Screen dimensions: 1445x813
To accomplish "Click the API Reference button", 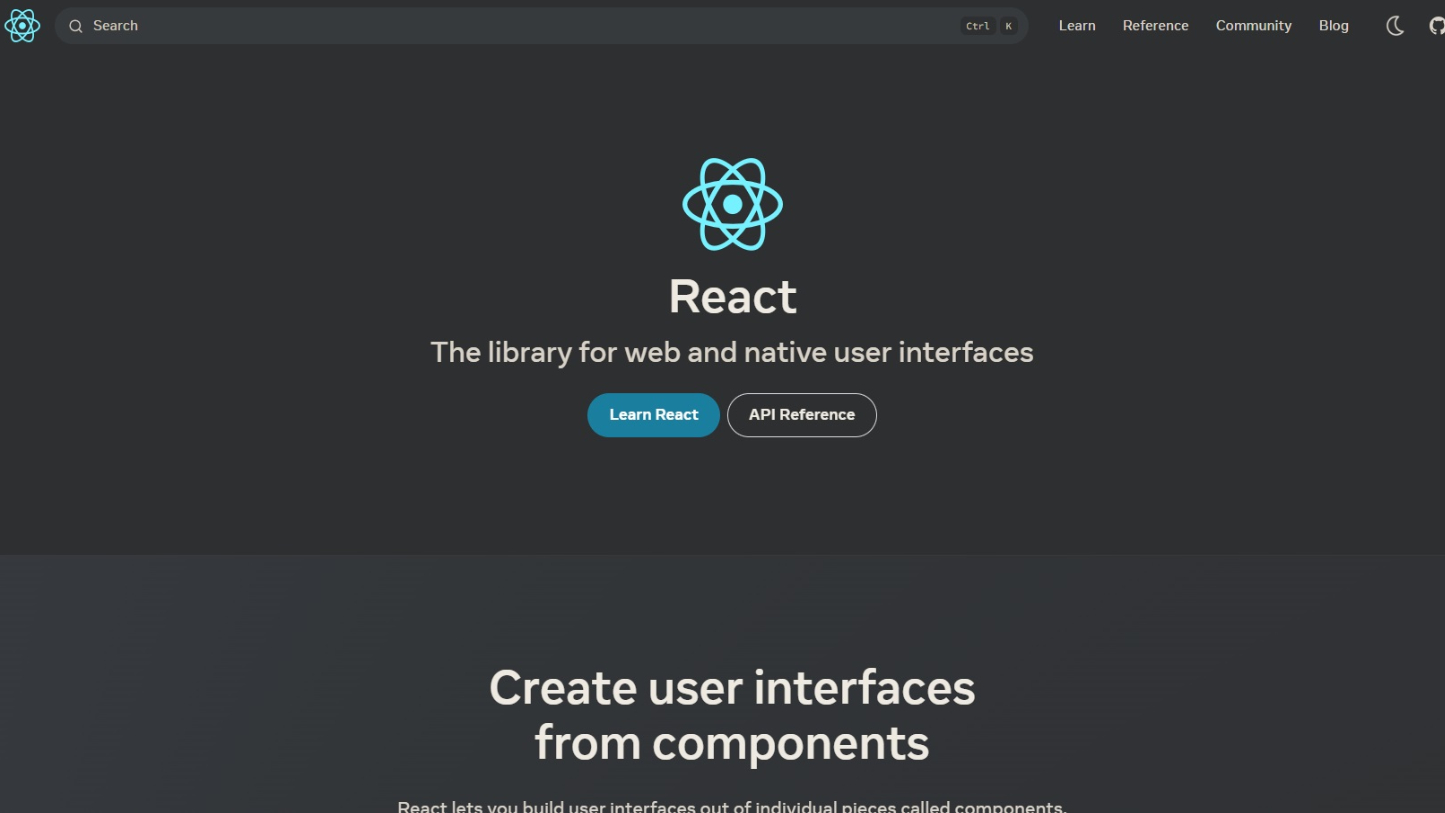I will click(802, 415).
